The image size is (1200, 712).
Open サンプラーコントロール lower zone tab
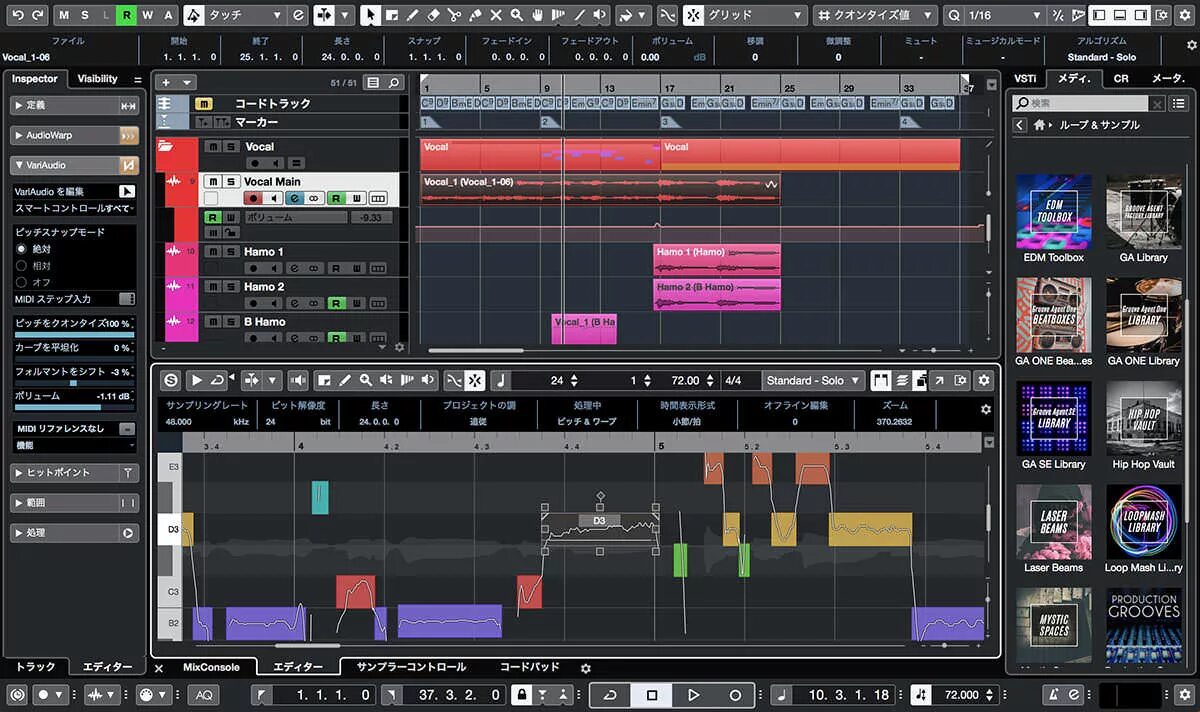point(411,667)
